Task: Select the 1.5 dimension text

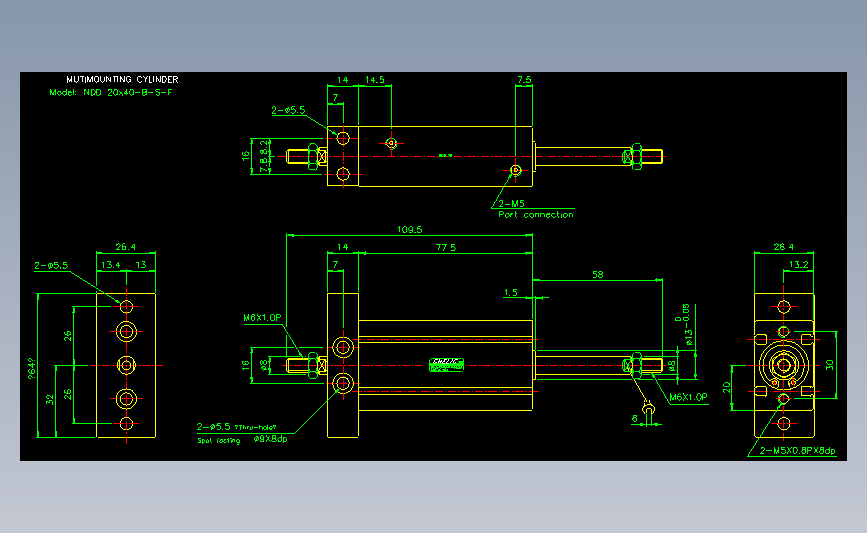Action: [x=511, y=292]
